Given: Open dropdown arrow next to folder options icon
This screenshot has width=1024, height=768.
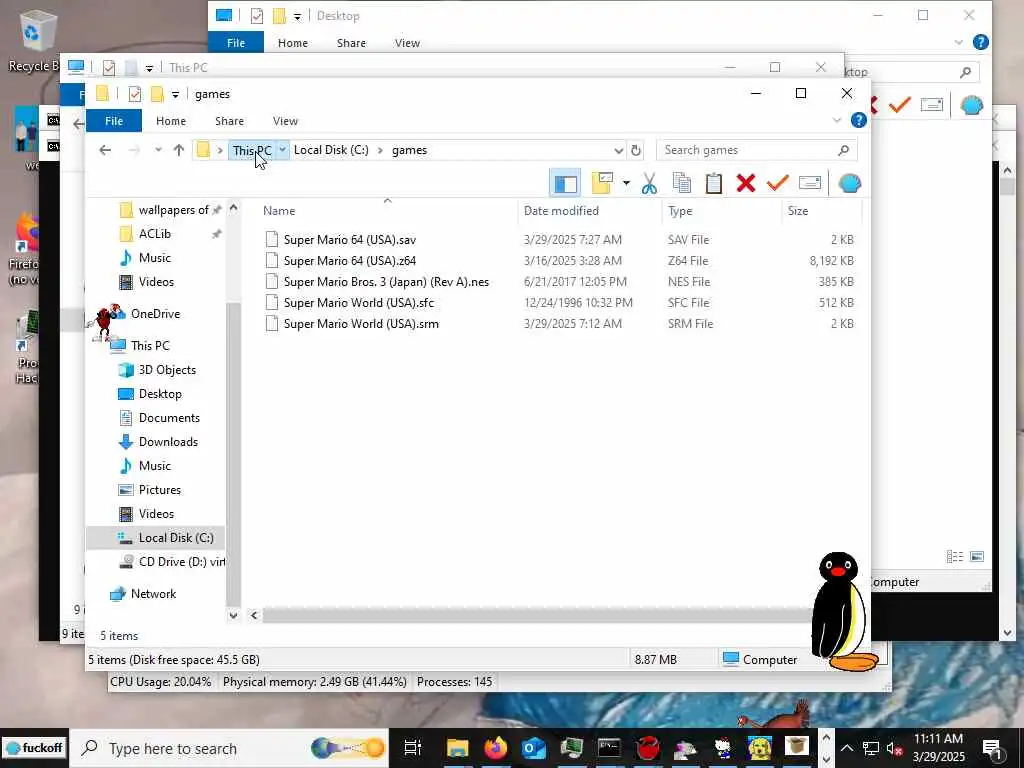Looking at the screenshot, I should (x=626, y=184).
